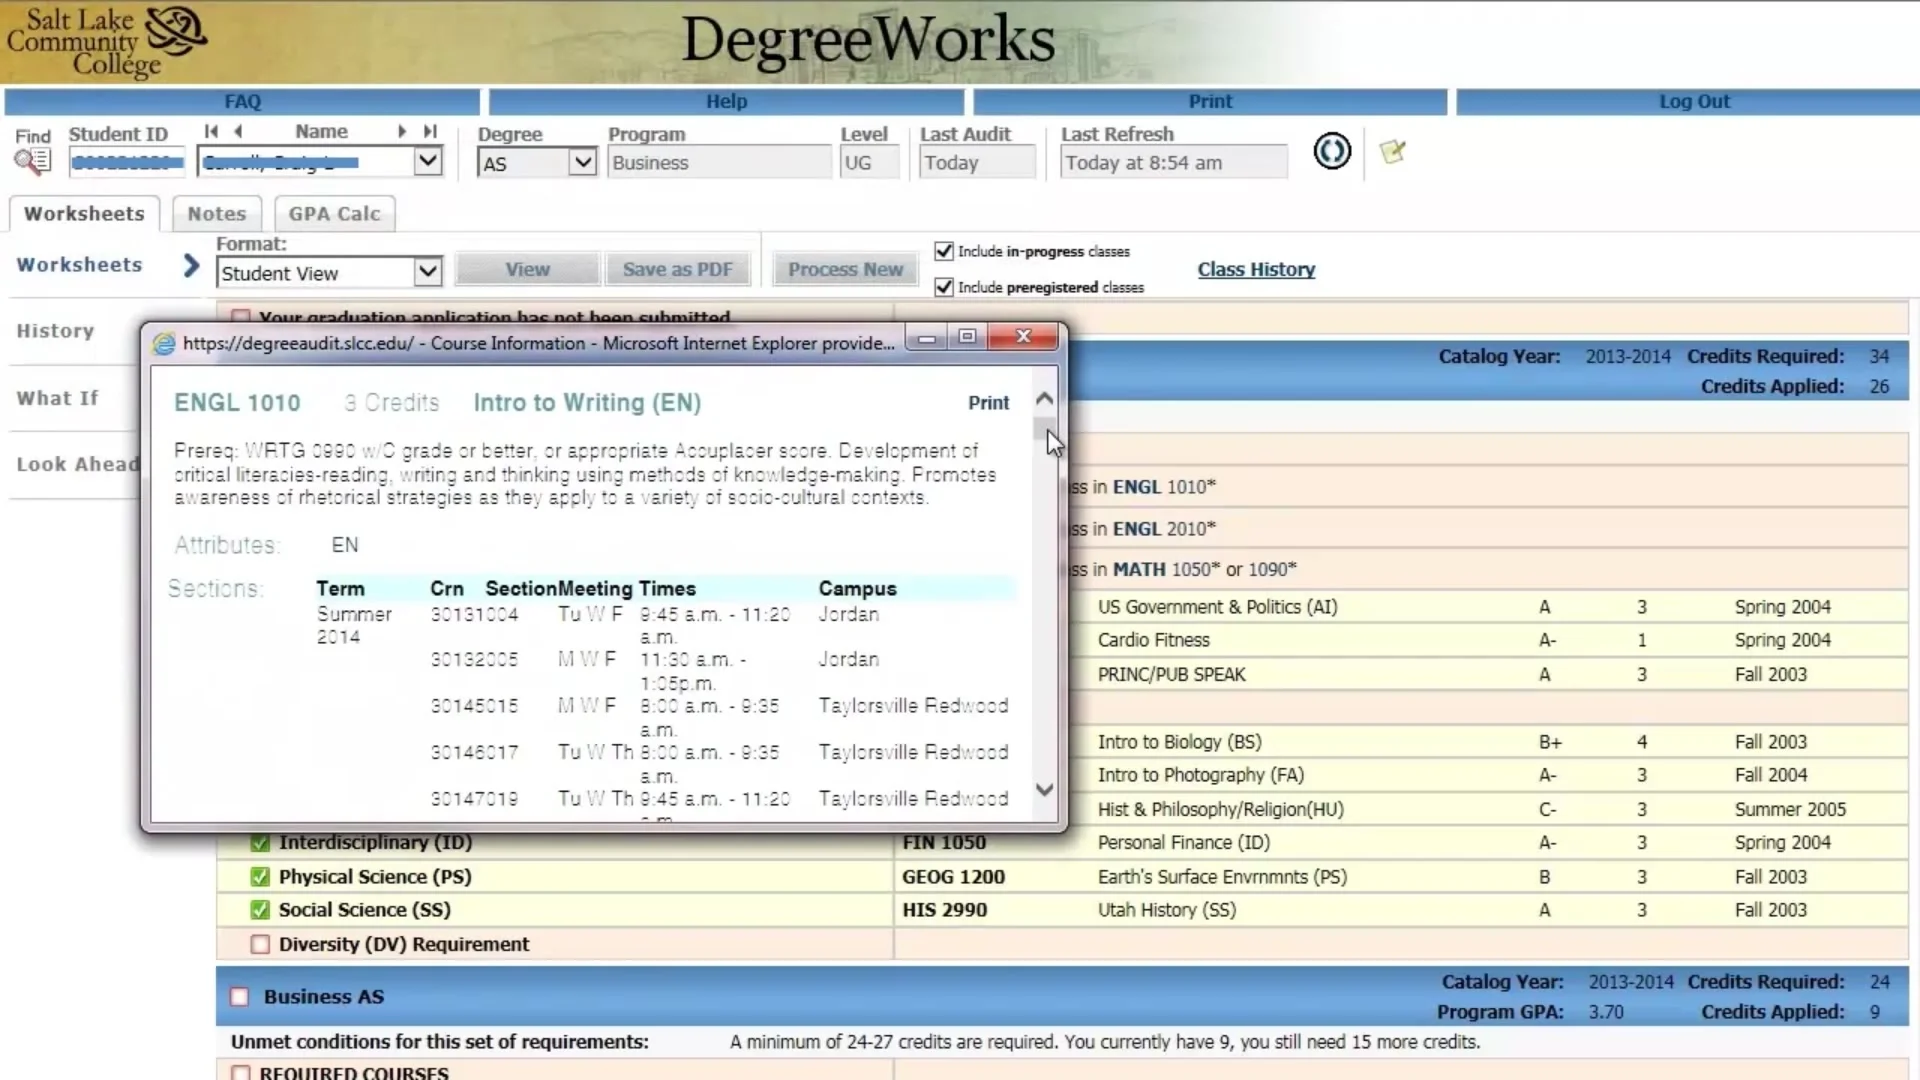
Task: Open the Format dropdown showing Student View
Action: (x=427, y=272)
